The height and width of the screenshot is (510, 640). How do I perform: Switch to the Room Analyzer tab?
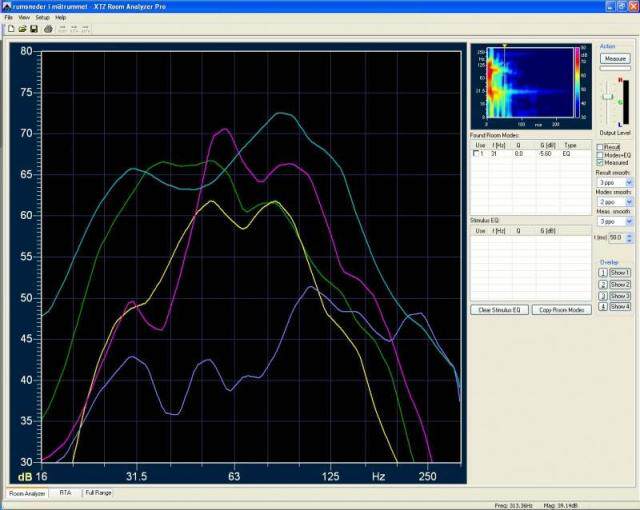pyautogui.click(x=27, y=494)
